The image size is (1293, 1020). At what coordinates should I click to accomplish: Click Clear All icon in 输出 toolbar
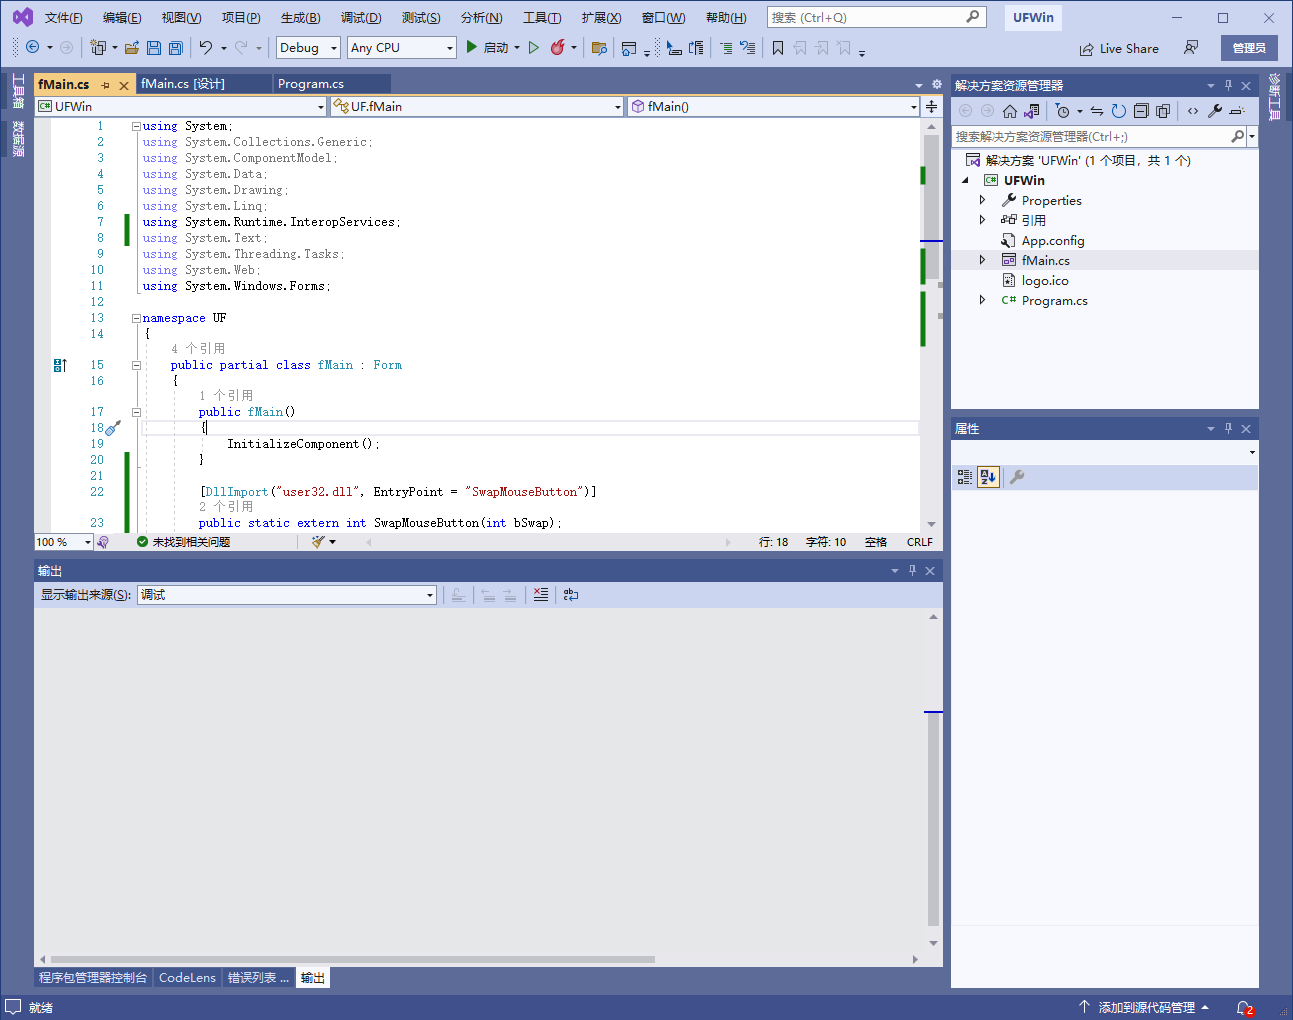pyautogui.click(x=541, y=594)
